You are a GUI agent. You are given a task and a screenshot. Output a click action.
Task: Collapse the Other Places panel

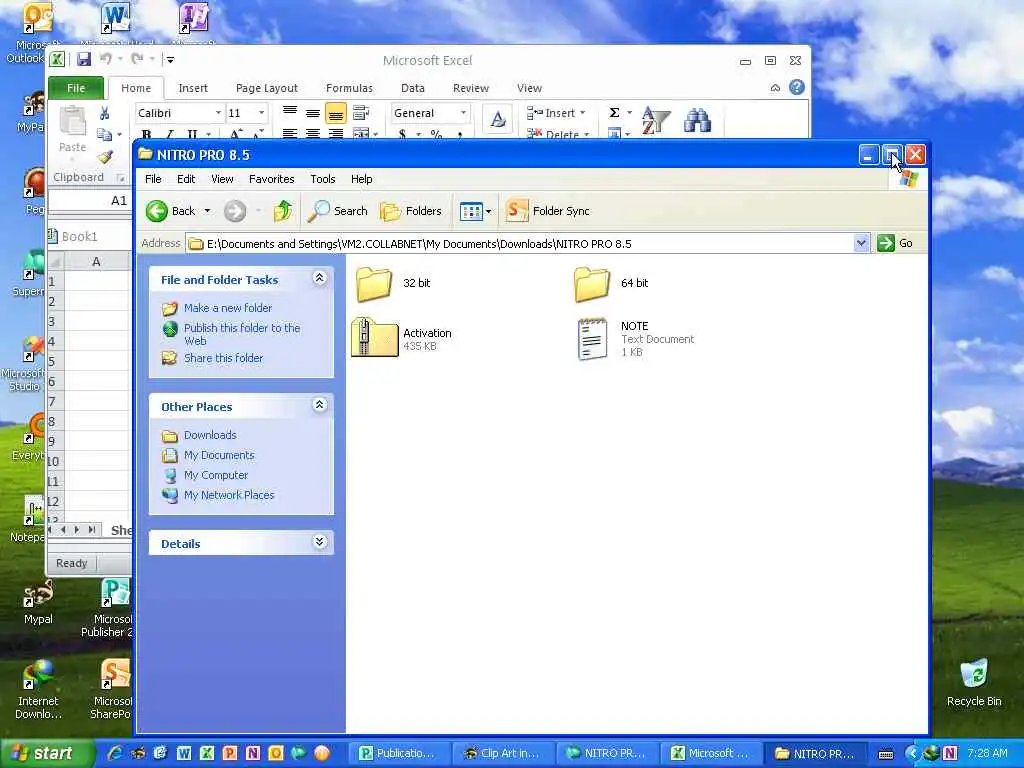pyautogui.click(x=319, y=406)
